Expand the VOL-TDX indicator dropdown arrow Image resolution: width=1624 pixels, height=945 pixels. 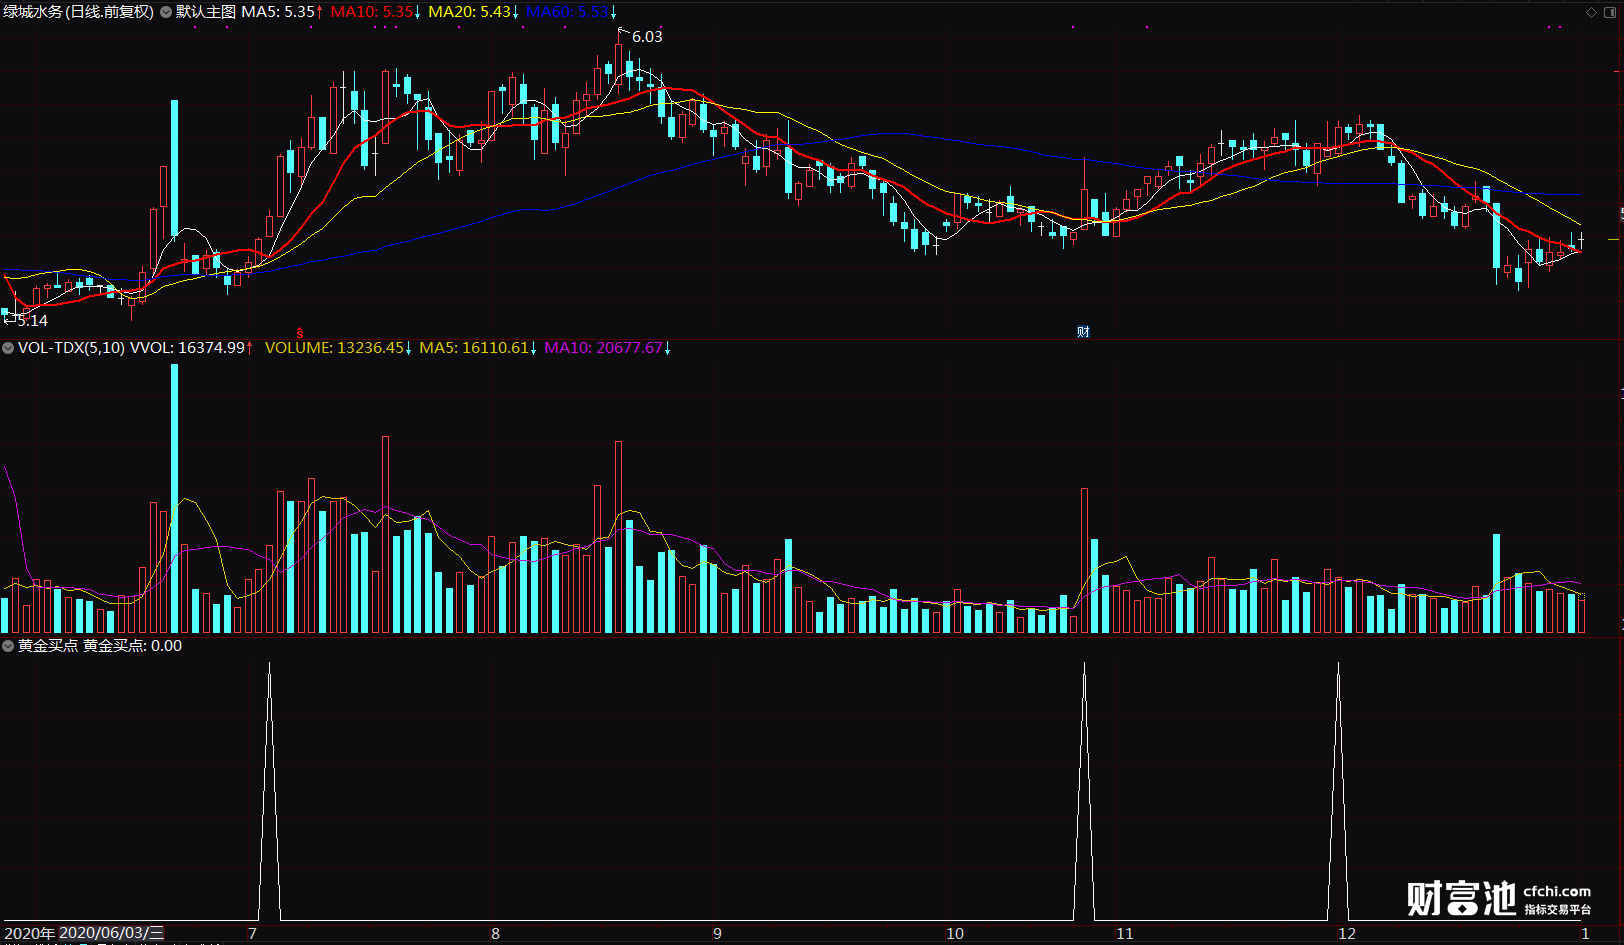coord(8,348)
